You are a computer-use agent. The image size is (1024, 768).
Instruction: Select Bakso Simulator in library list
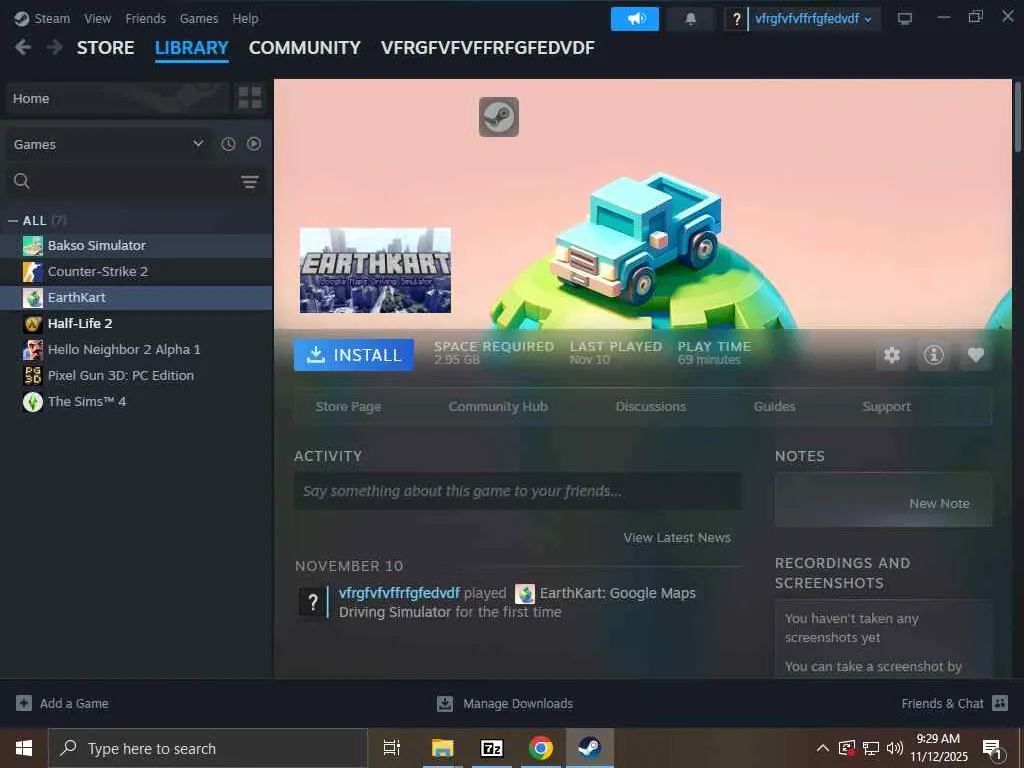pyautogui.click(x=136, y=246)
